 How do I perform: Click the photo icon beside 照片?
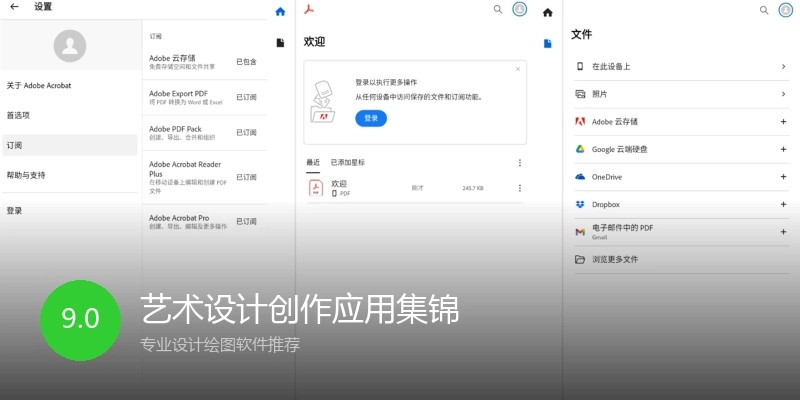point(580,94)
